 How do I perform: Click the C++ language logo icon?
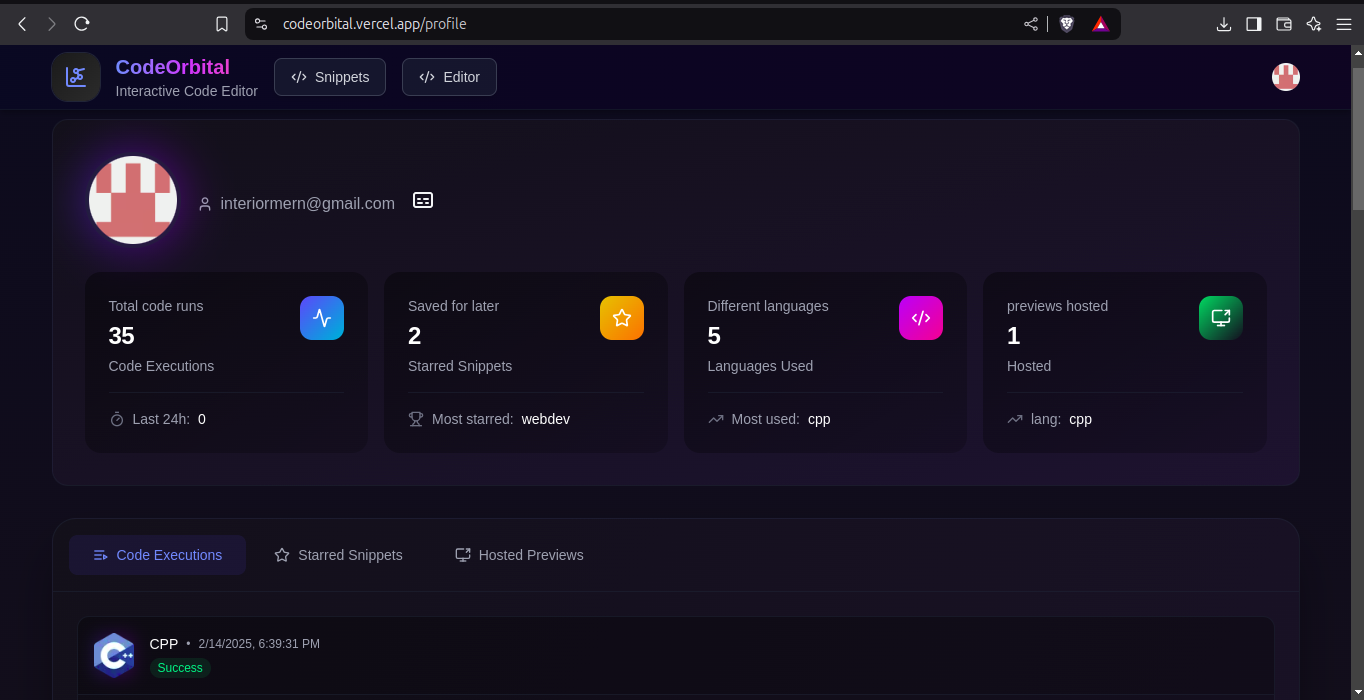click(x=114, y=656)
